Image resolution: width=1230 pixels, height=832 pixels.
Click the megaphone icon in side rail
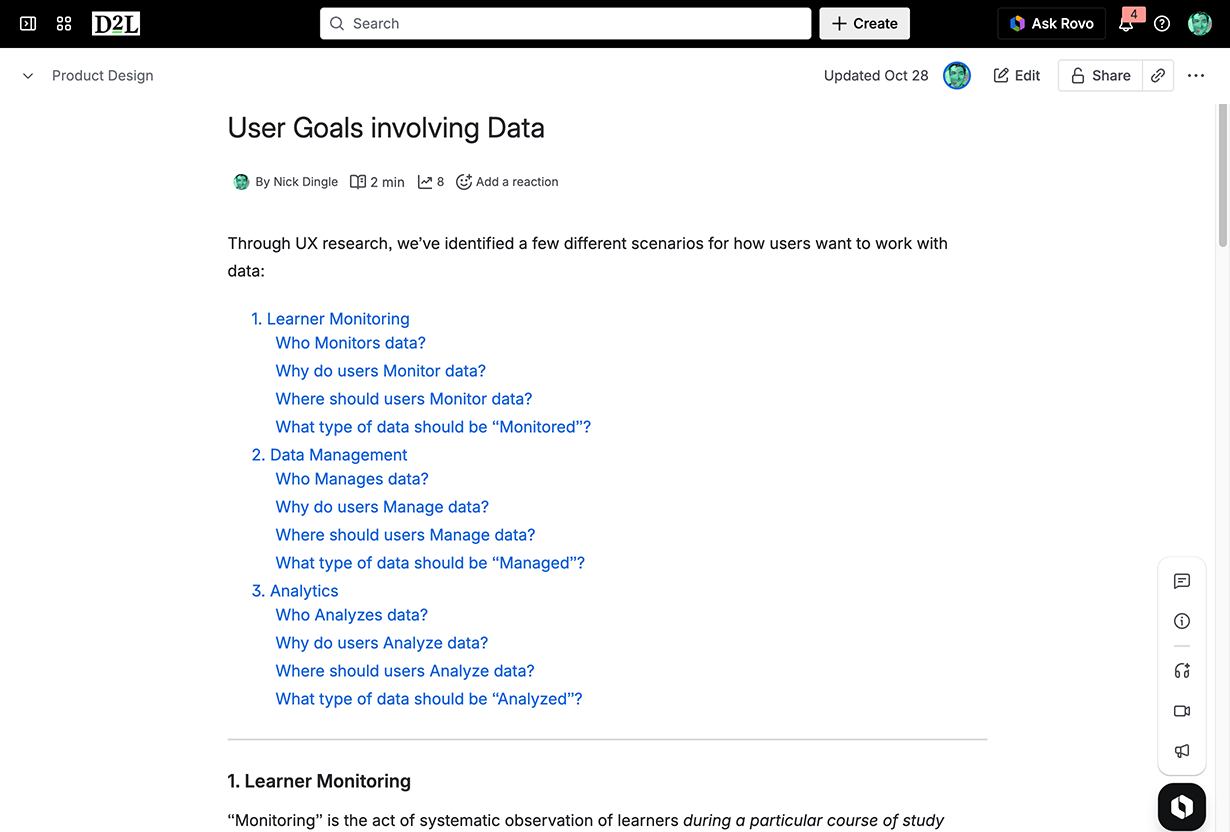1182,751
